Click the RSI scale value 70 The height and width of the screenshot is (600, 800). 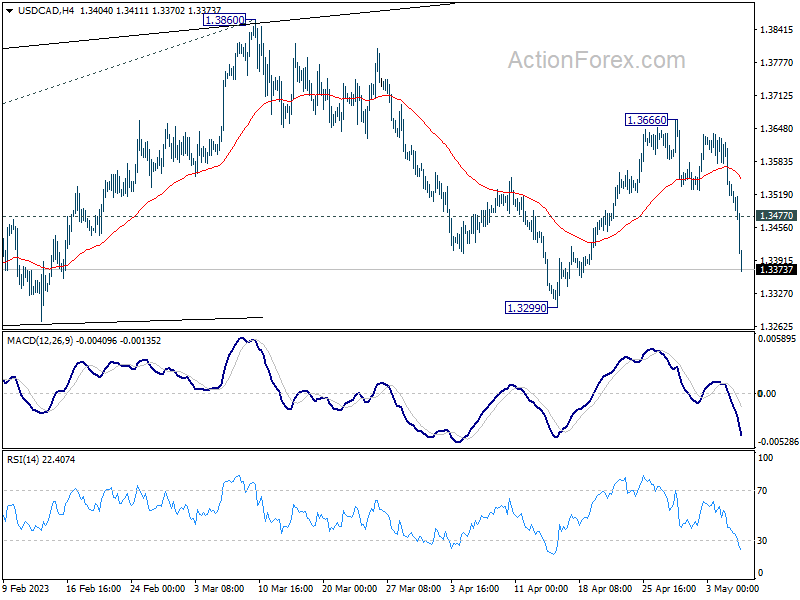click(762, 491)
